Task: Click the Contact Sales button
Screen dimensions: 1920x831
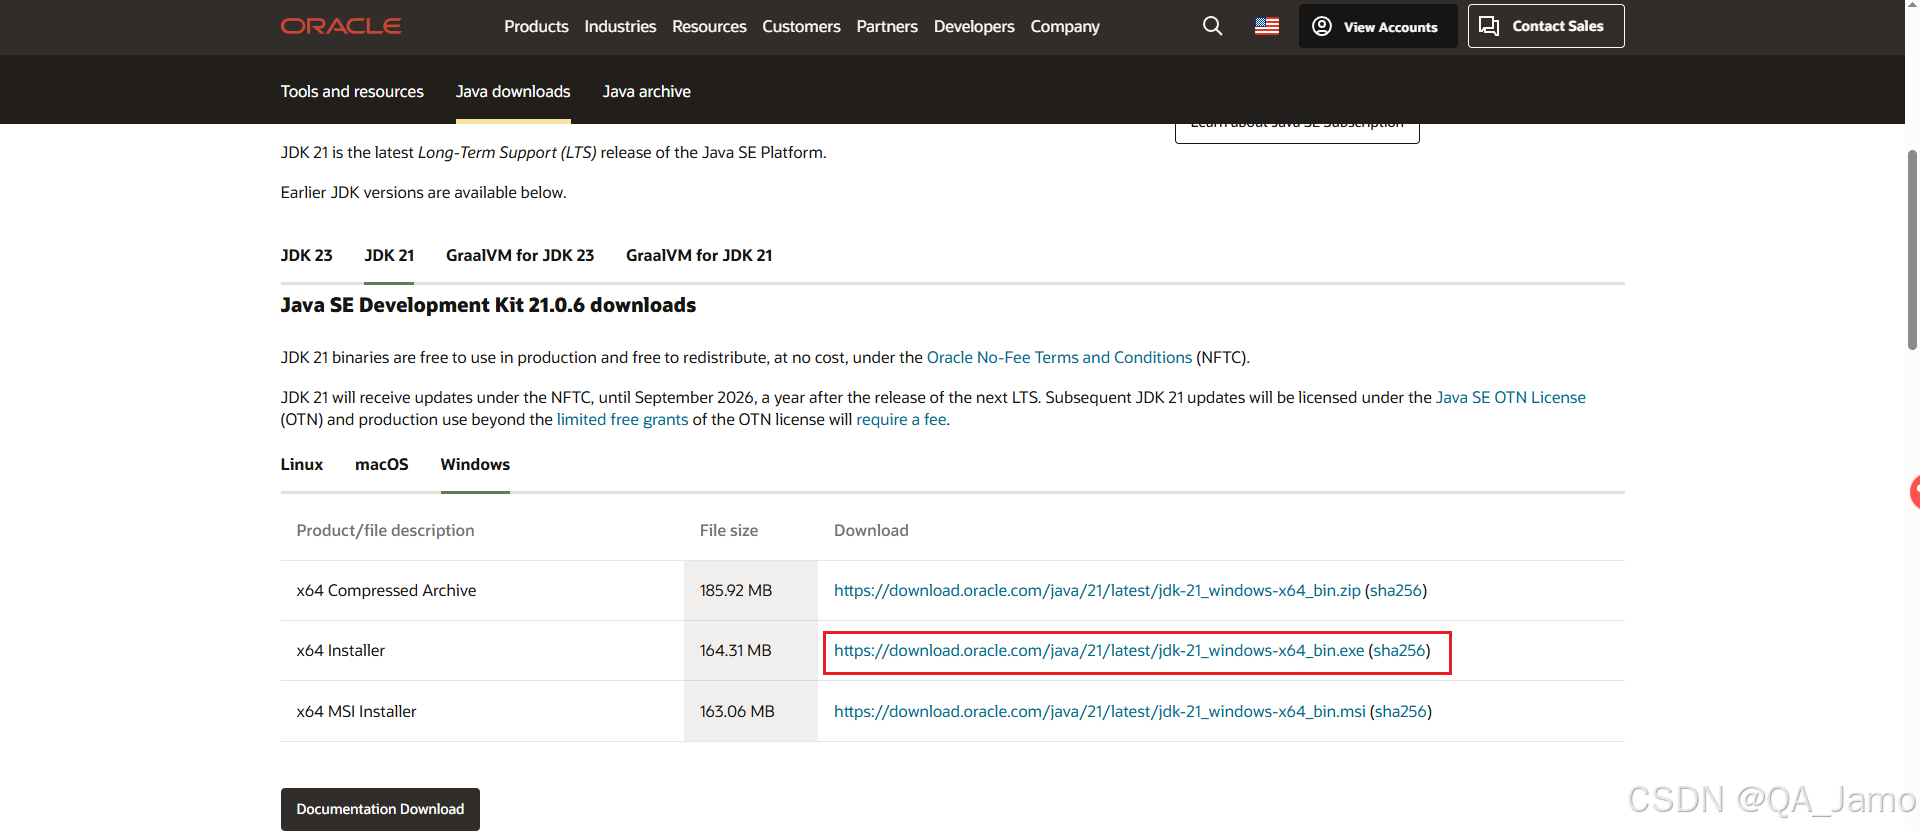Action: [1546, 26]
